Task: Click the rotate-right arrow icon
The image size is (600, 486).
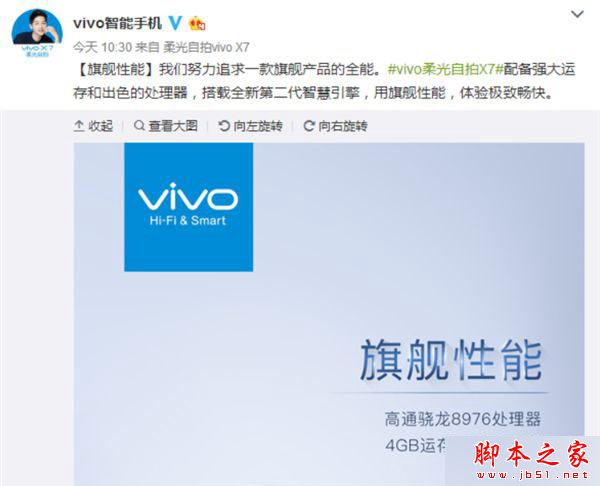Action: tap(309, 126)
